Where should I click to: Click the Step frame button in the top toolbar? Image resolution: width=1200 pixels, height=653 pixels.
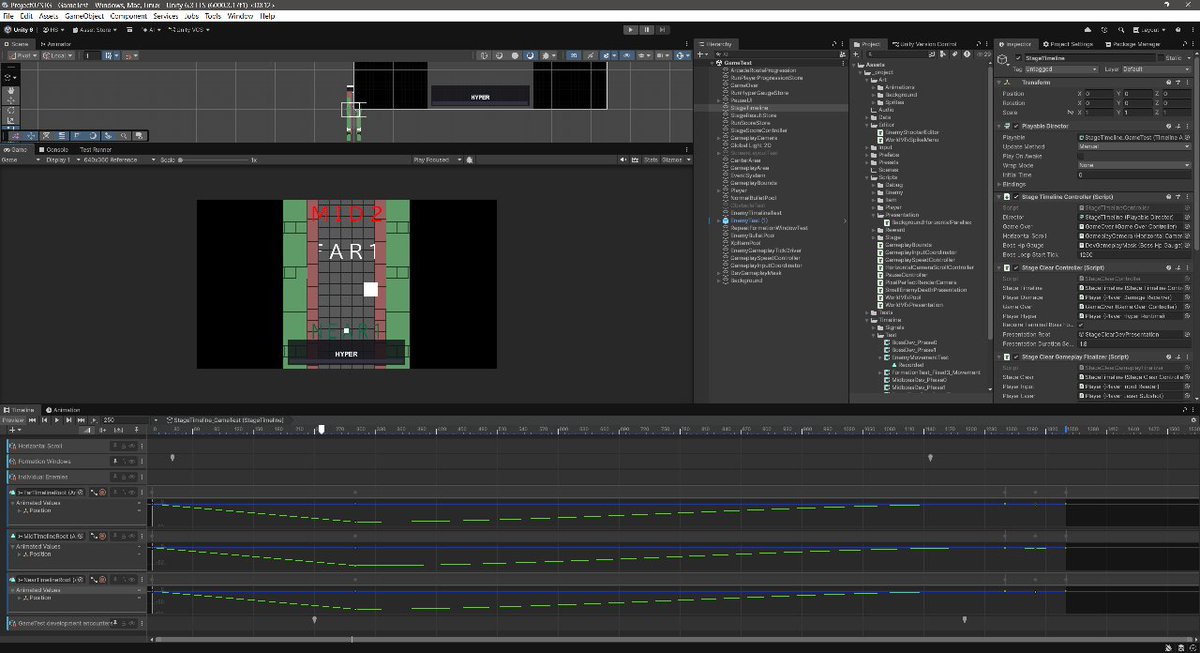click(664, 30)
